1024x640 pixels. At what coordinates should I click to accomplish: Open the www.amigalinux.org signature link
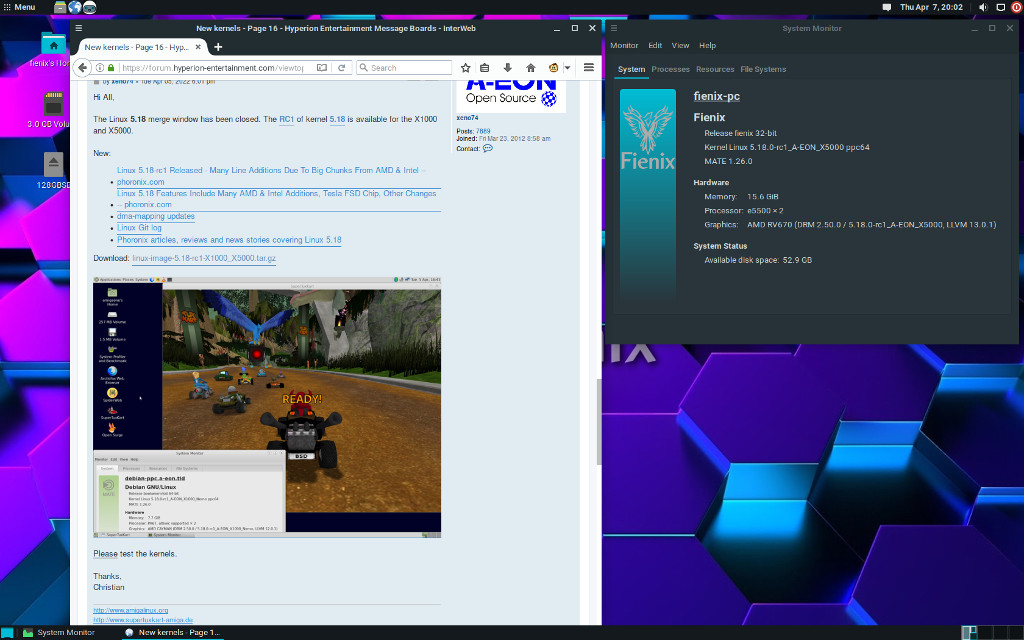[131, 610]
